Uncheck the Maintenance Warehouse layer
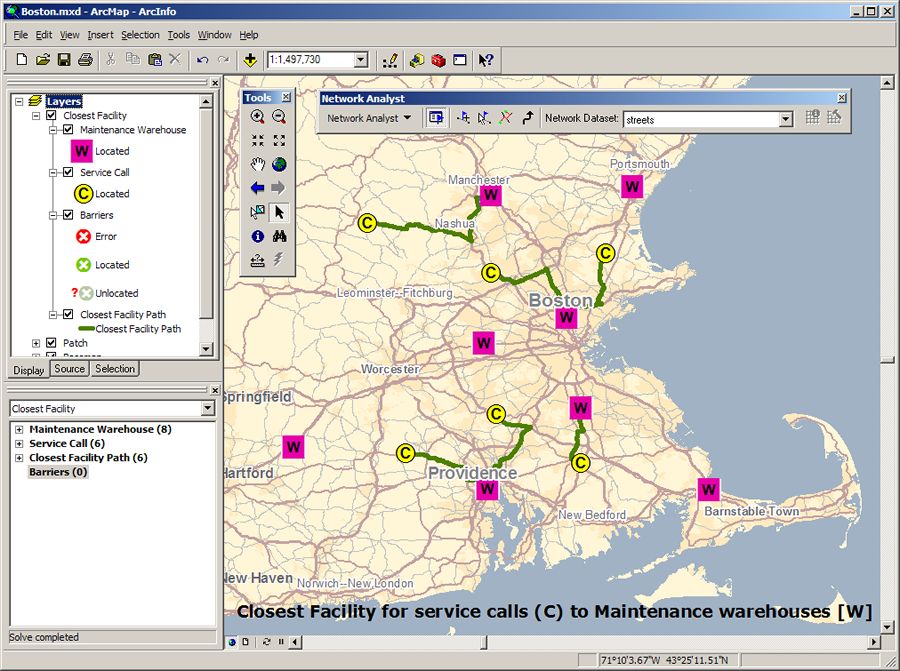This screenshot has height=671, width=900. pos(68,130)
